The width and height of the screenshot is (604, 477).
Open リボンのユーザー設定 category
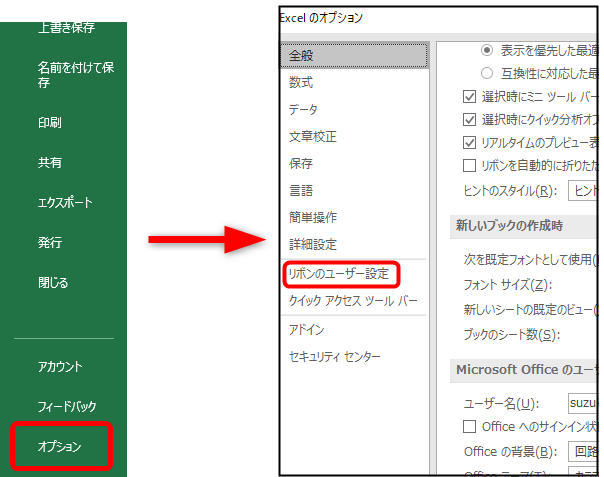pyautogui.click(x=338, y=273)
